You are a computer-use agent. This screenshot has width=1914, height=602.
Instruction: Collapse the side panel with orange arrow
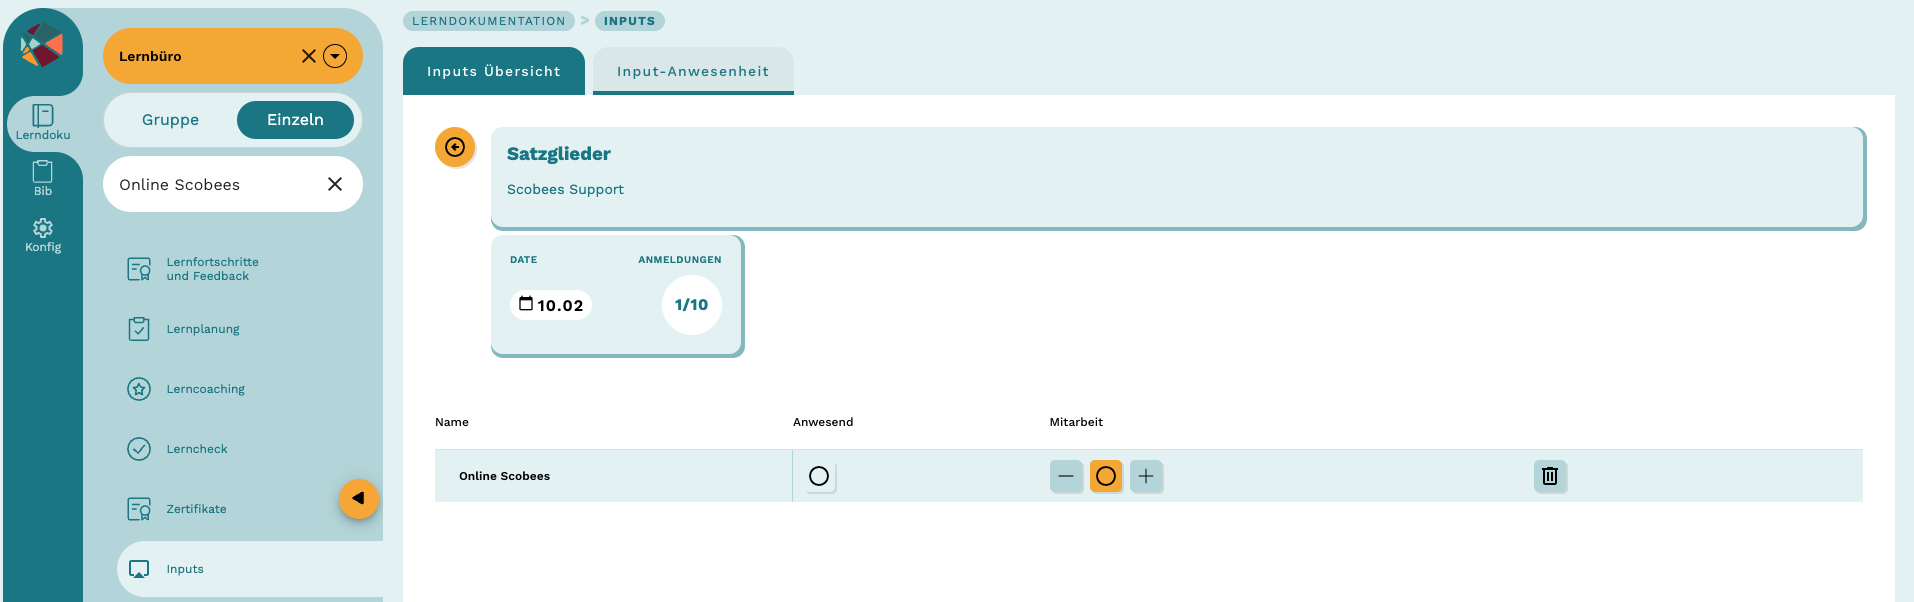358,498
